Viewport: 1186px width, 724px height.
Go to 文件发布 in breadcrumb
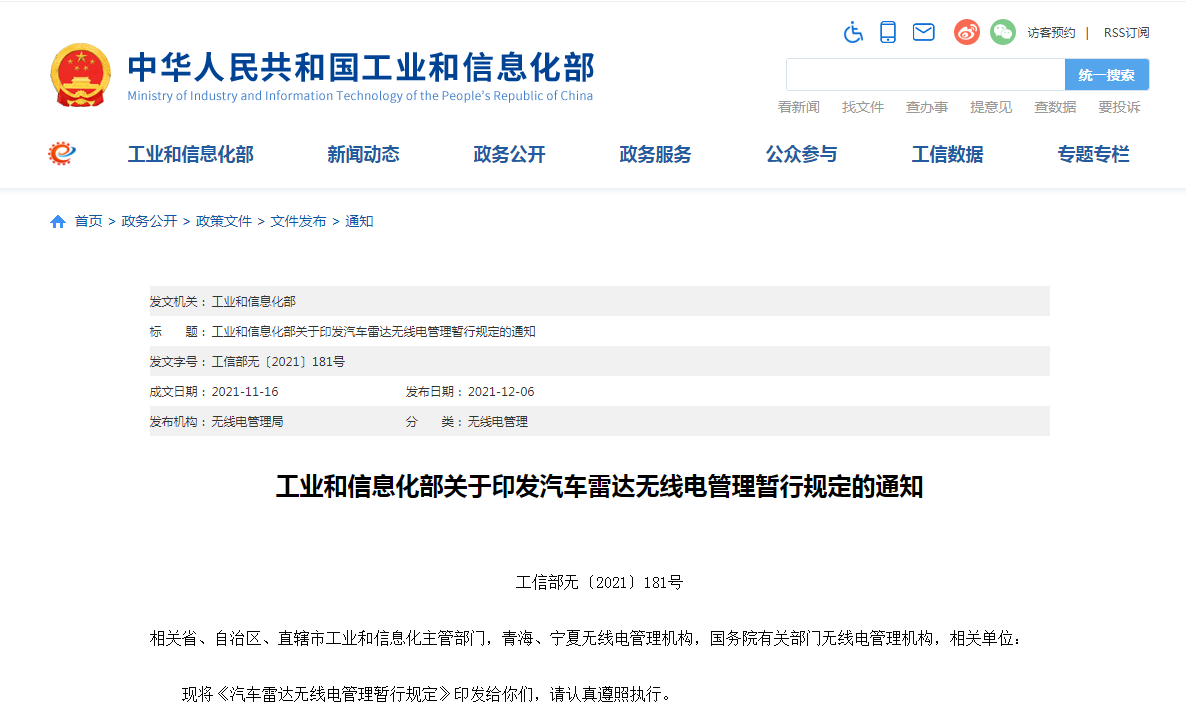pyautogui.click(x=299, y=222)
